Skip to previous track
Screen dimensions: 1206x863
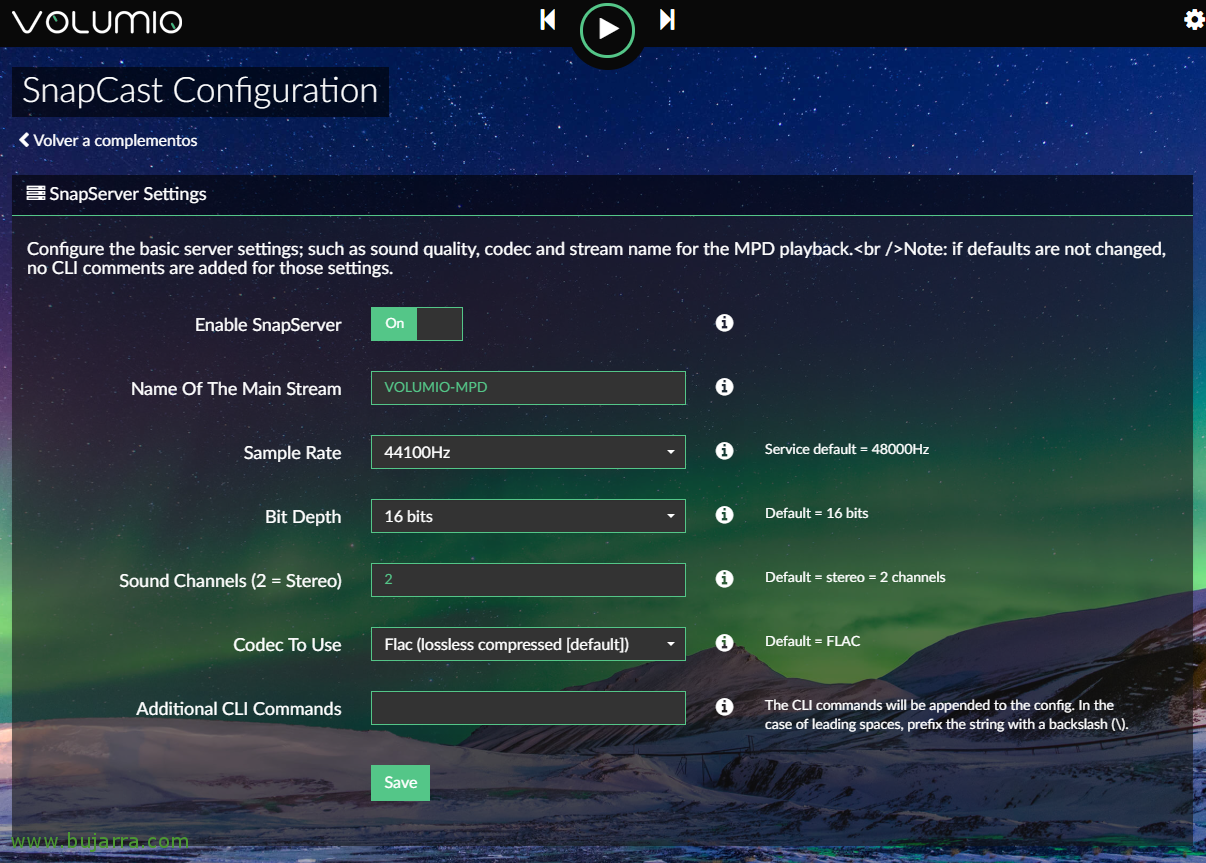[547, 20]
